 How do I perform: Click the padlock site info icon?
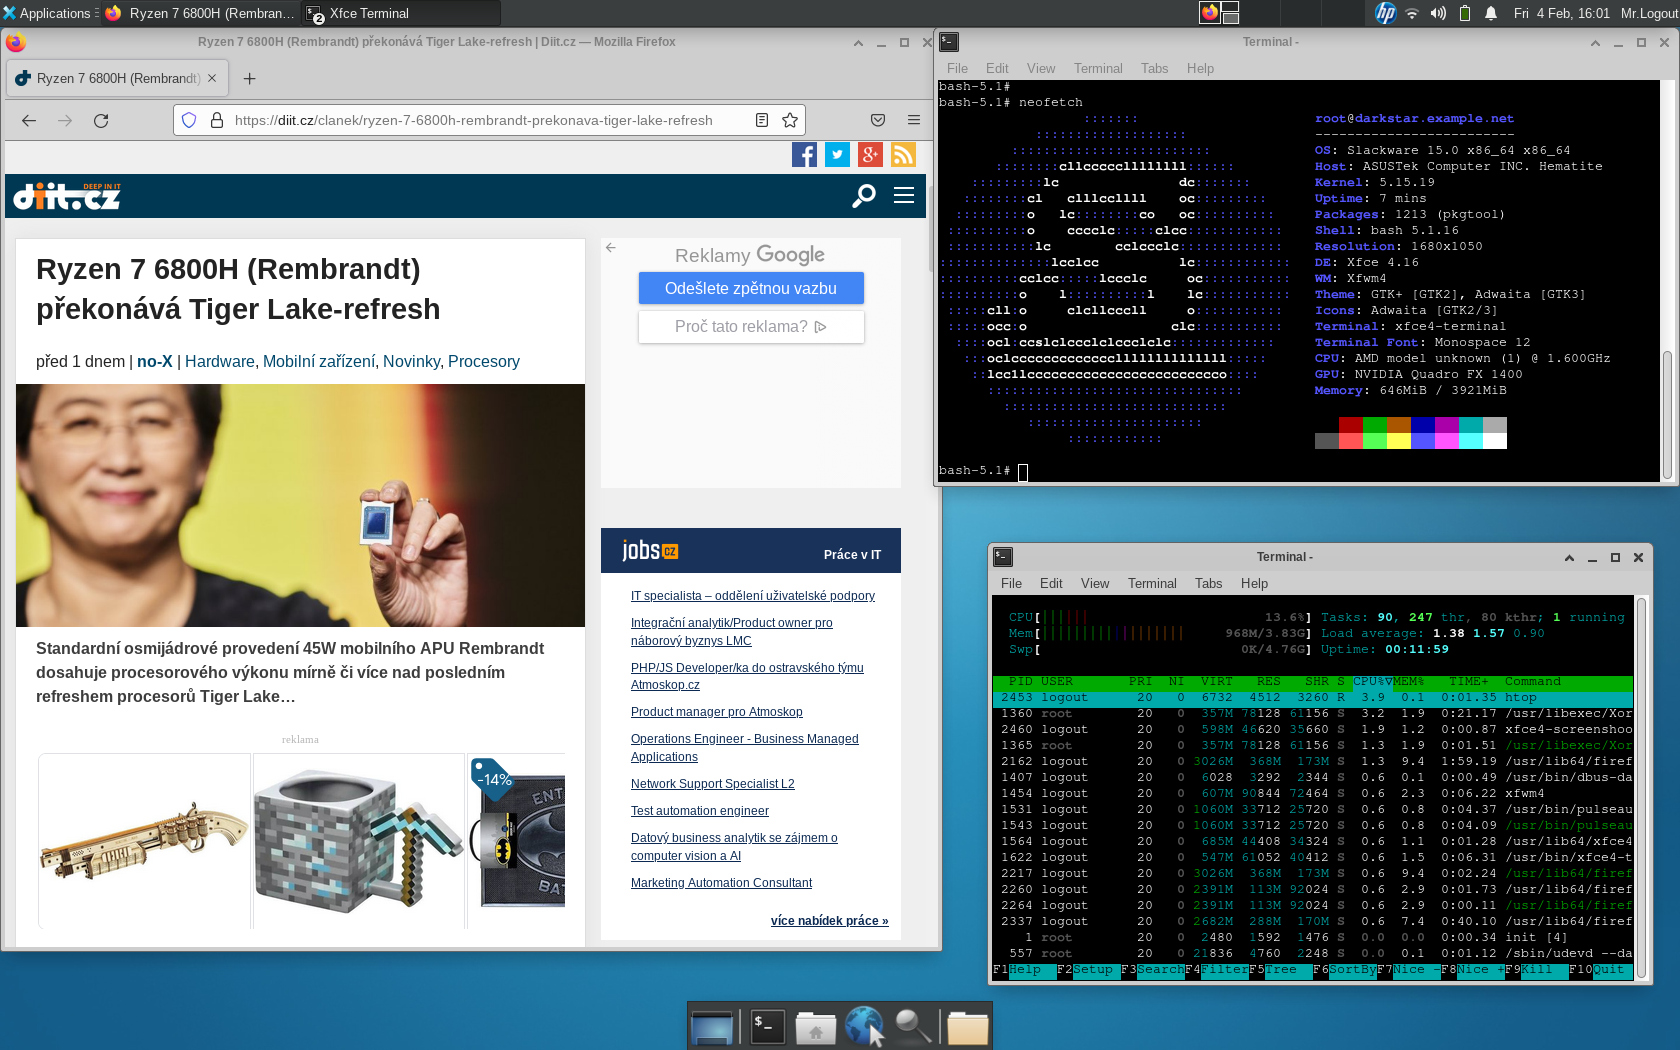[x=216, y=120]
